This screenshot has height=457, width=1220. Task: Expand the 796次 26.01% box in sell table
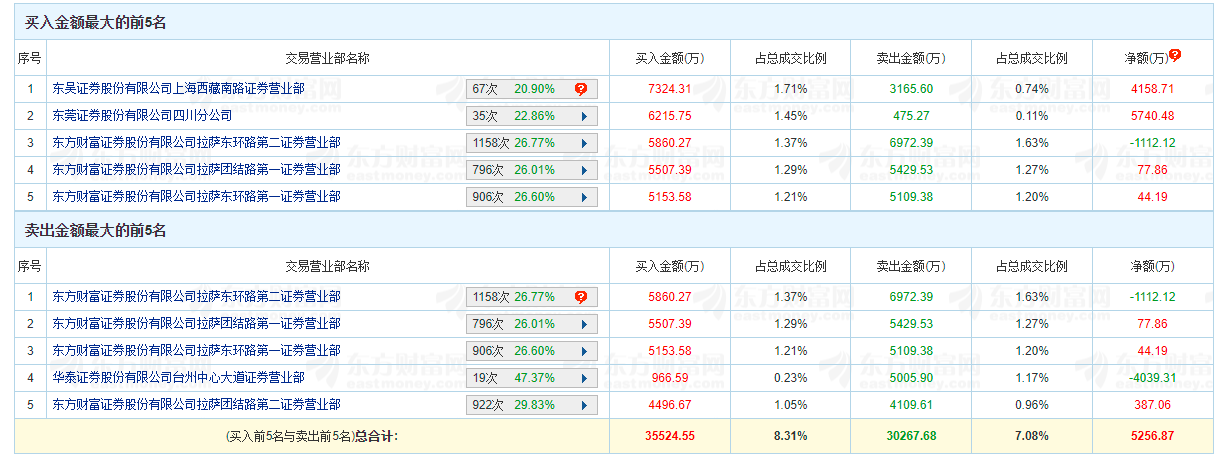point(532,324)
